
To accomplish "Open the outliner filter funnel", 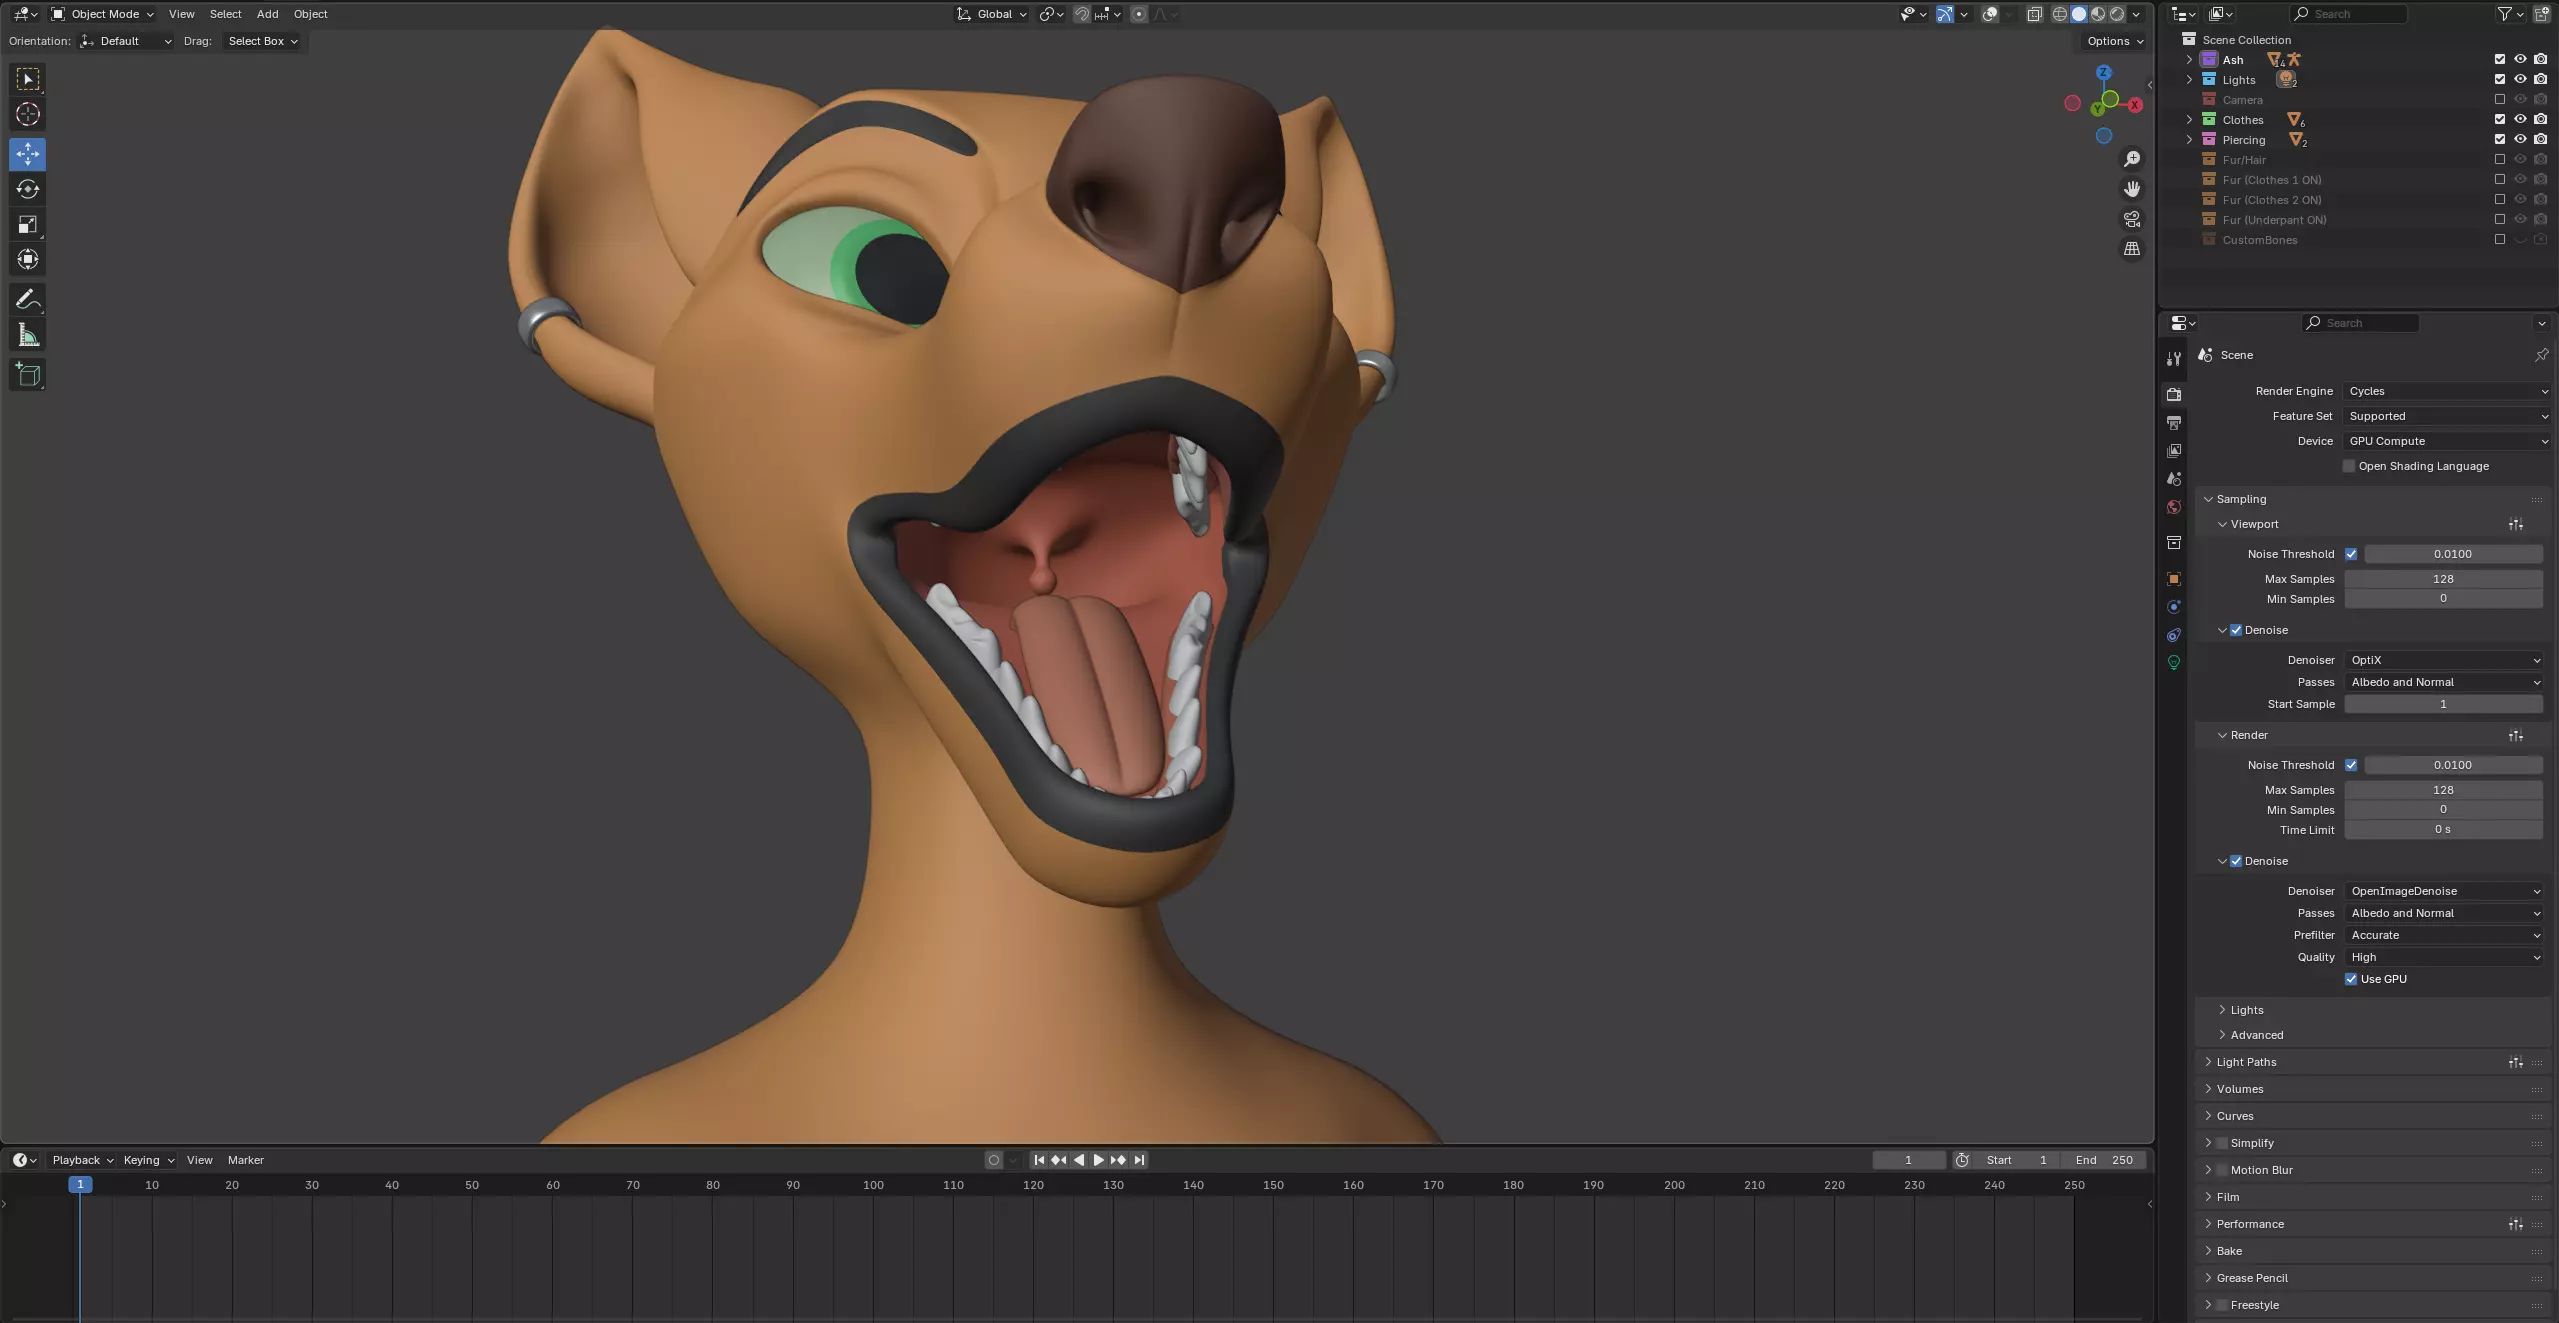I will click(x=2504, y=14).
